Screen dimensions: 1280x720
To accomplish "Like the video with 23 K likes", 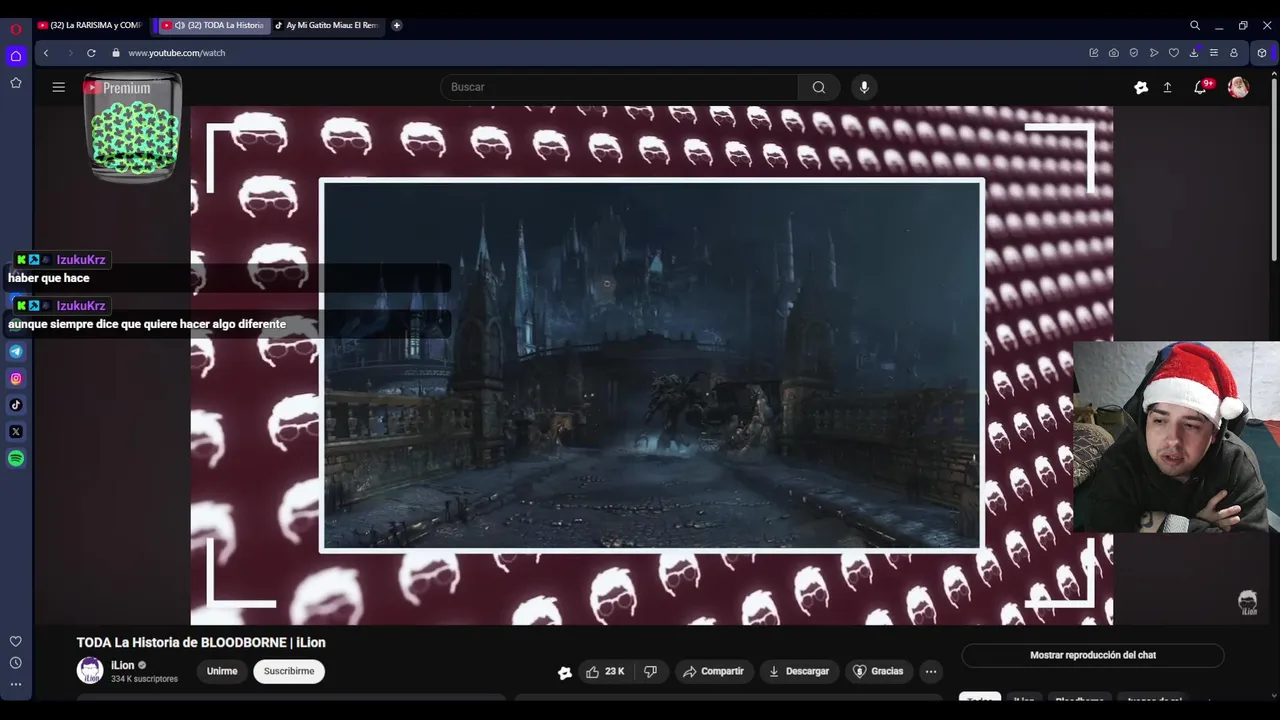I will click(x=605, y=671).
